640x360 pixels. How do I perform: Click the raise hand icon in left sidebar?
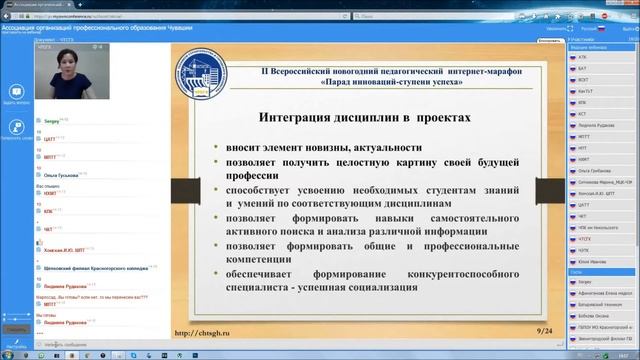tap(16, 127)
